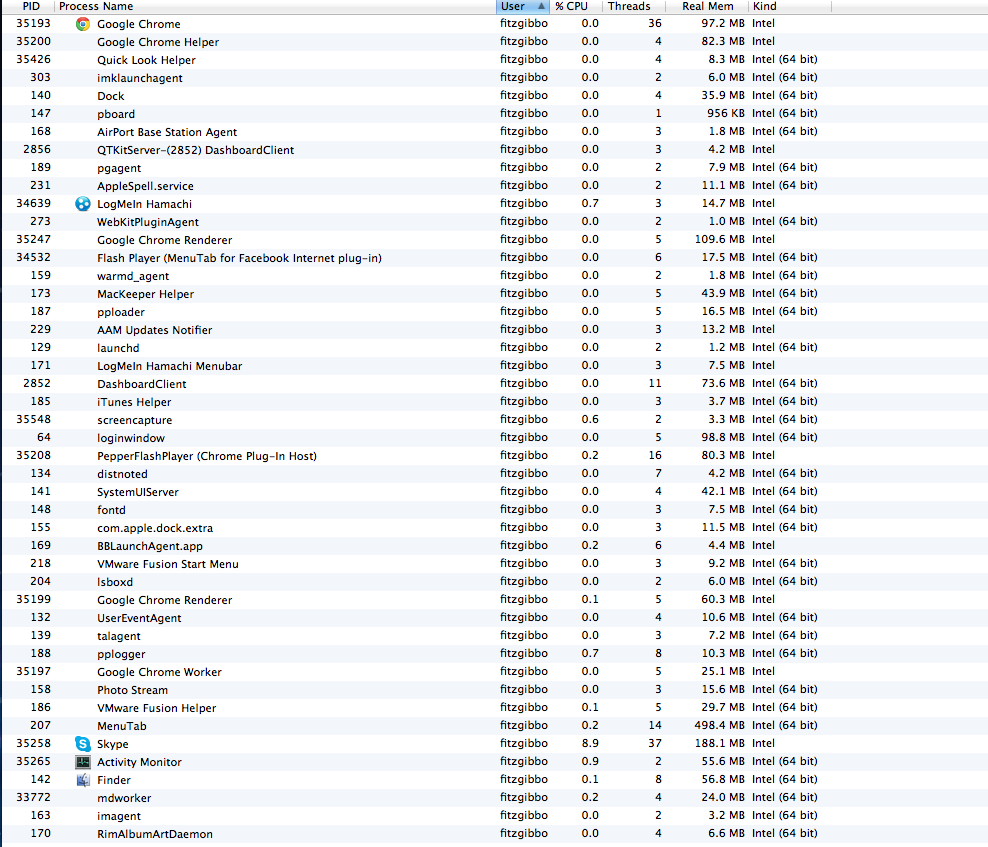Select QTKitServer-(2852) DashboardClient row
This screenshot has height=847, width=988.
click(494, 150)
